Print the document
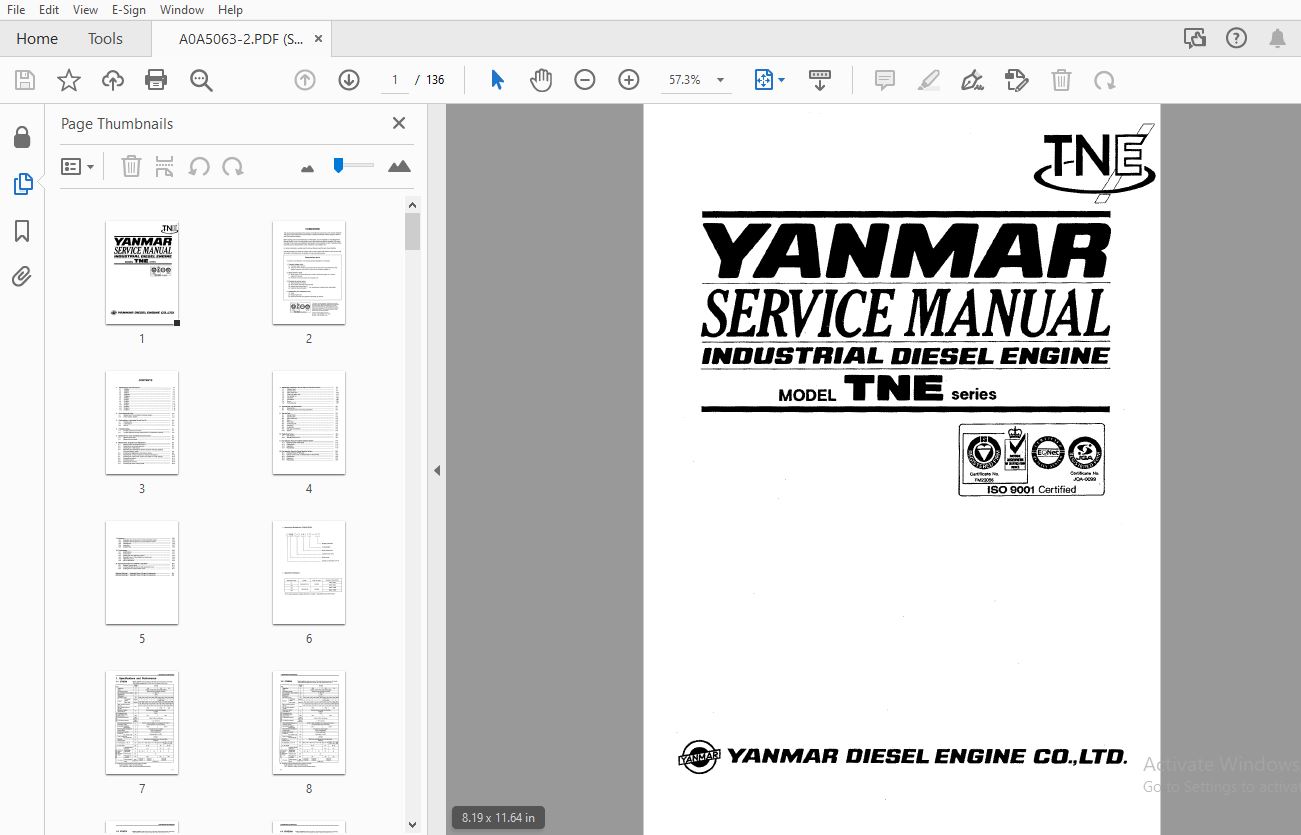 coord(156,80)
